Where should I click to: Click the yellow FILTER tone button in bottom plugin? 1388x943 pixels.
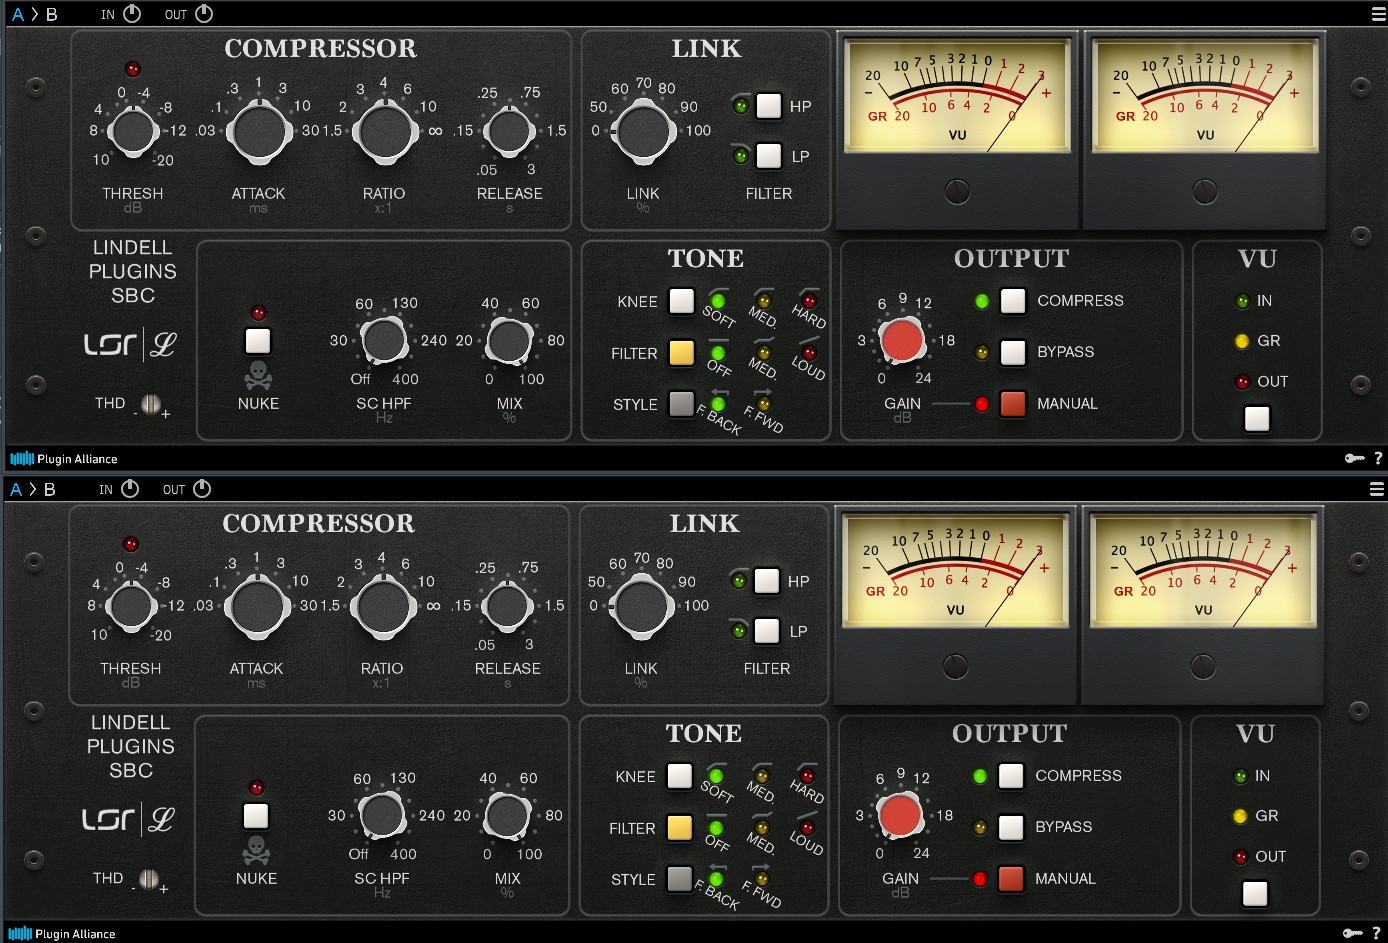coord(679,828)
